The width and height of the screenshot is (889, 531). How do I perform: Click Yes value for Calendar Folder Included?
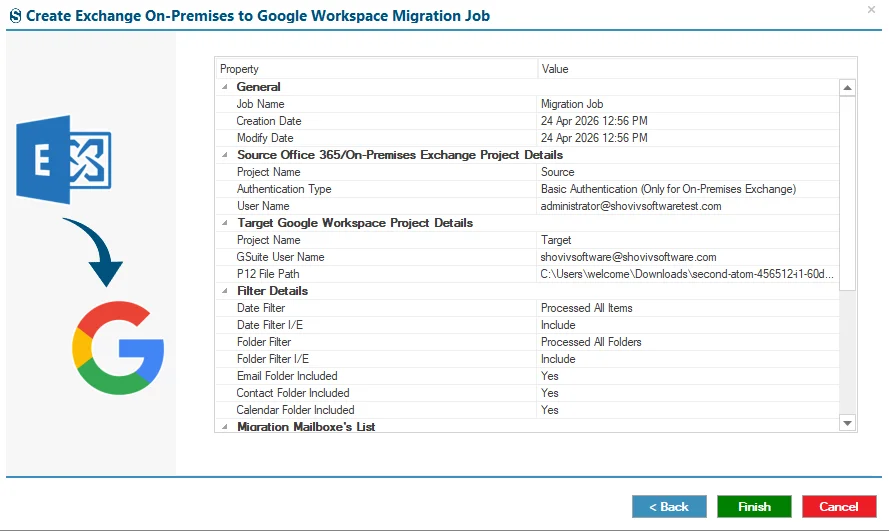(x=549, y=410)
